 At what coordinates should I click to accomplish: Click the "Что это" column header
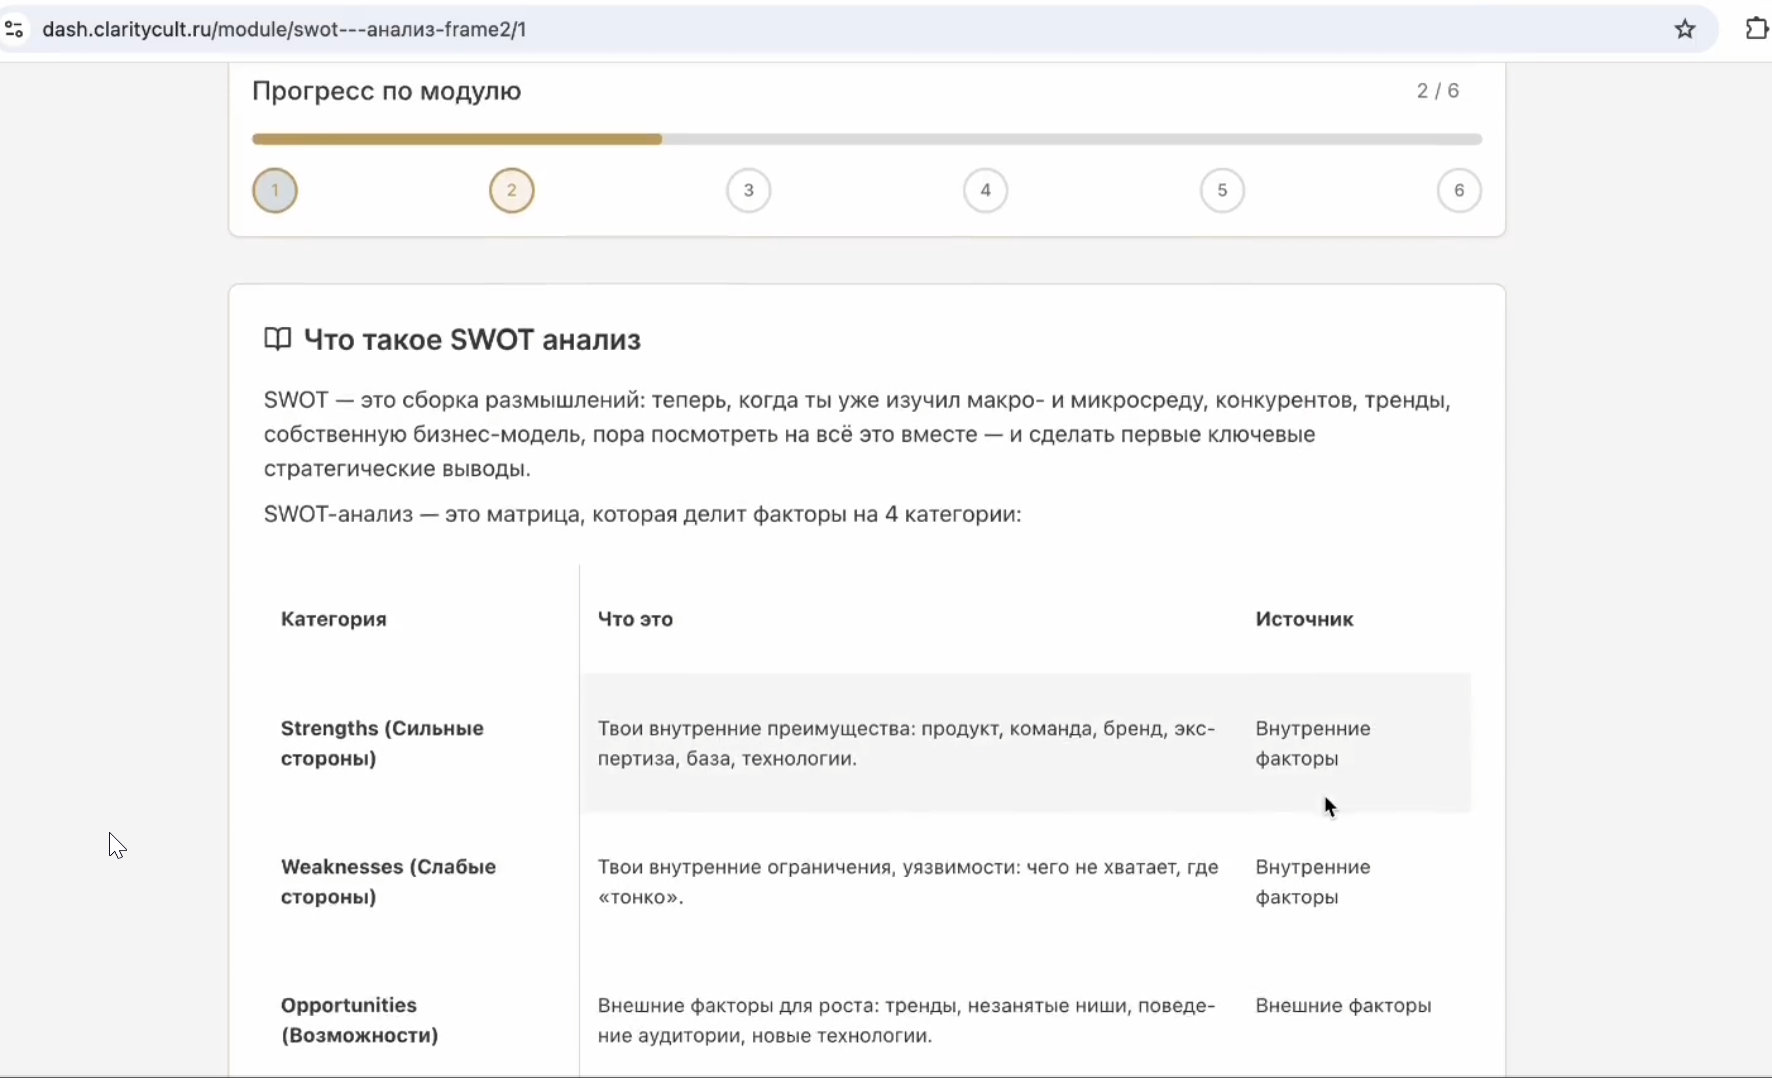coord(635,619)
